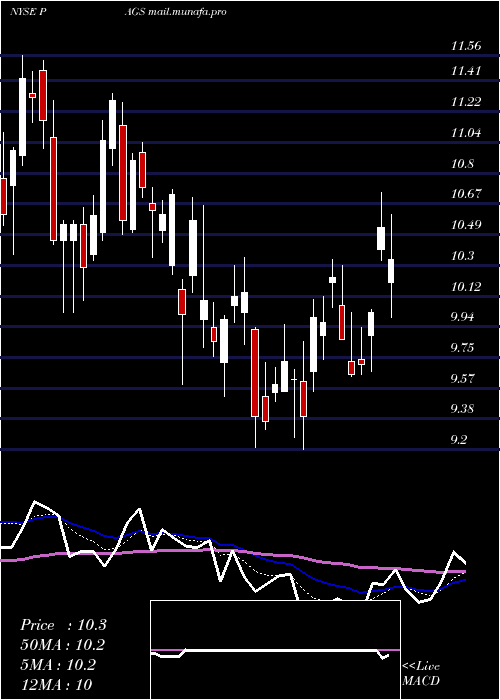Click the 10.3 price axis label
Image resolution: width=500 pixels, height=700 pixels.
coord(462,256)
